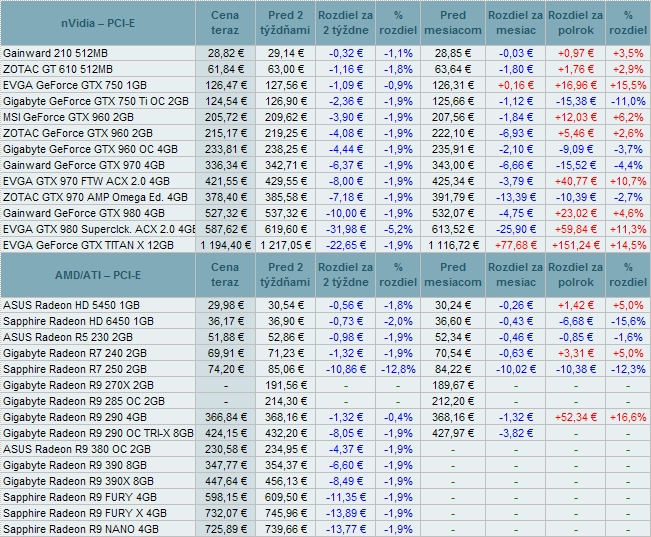Viewport: 651px width, 537px height.
Task: Click ASUS Radeon R5 230 2GB name
Action: [x=68, y=337]
